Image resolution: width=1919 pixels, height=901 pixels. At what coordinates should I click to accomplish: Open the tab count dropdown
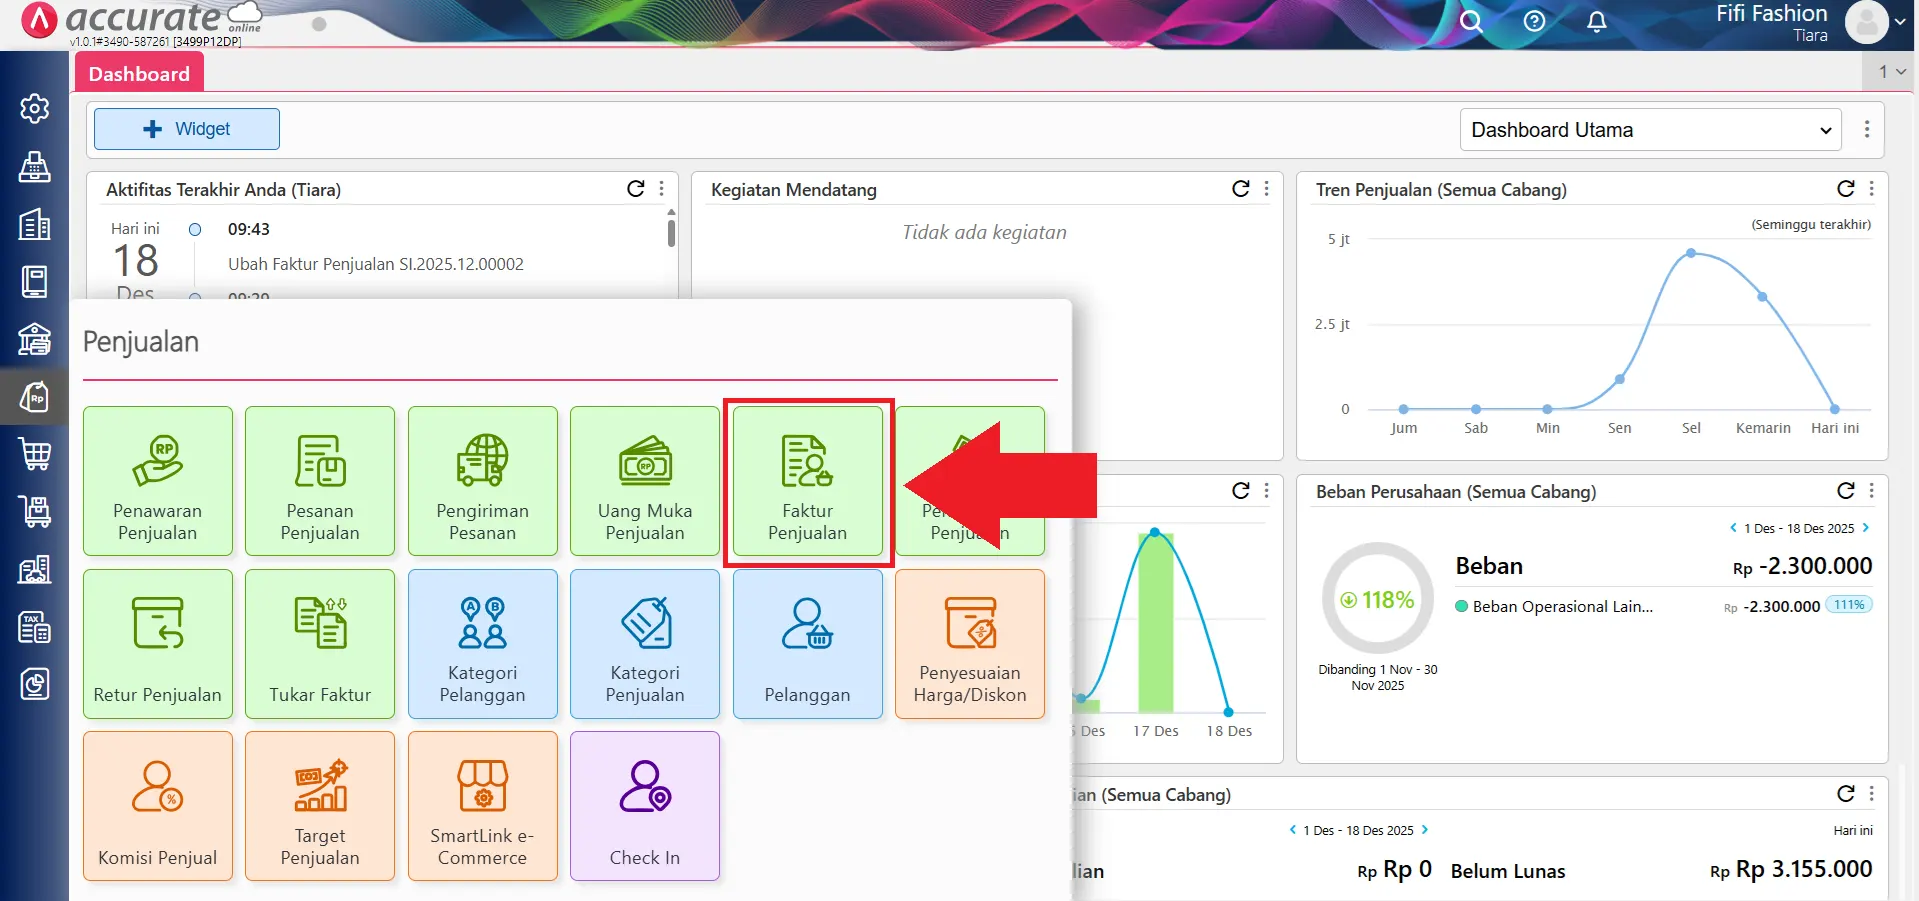click(1891, 72)
